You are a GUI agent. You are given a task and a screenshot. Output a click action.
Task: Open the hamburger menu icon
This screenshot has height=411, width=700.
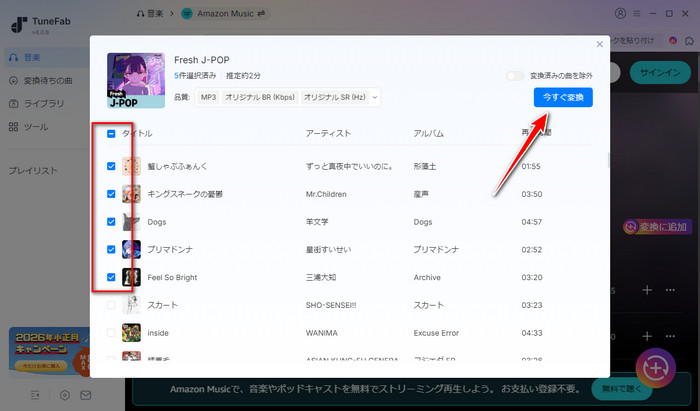coord(637,14)
